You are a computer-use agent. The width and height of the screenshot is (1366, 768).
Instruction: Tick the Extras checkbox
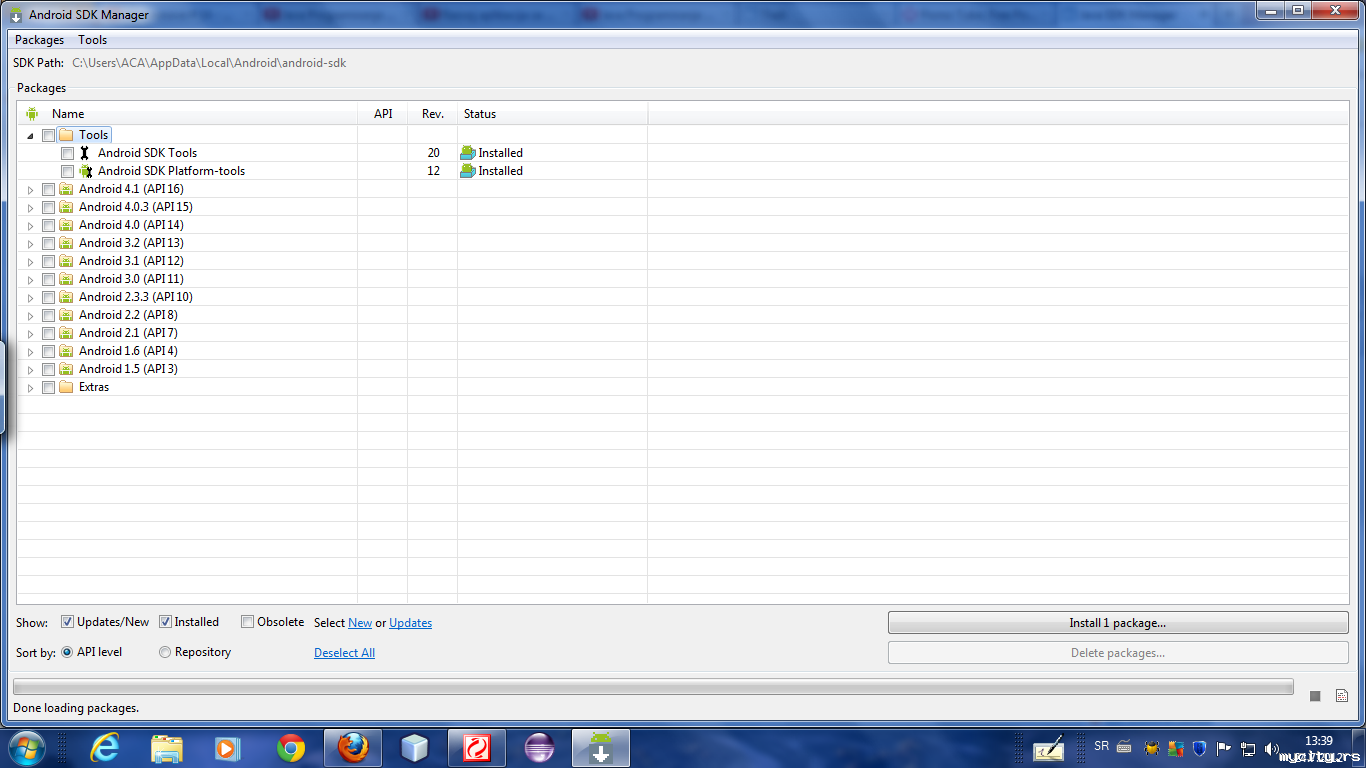click(x=48, y=388)
